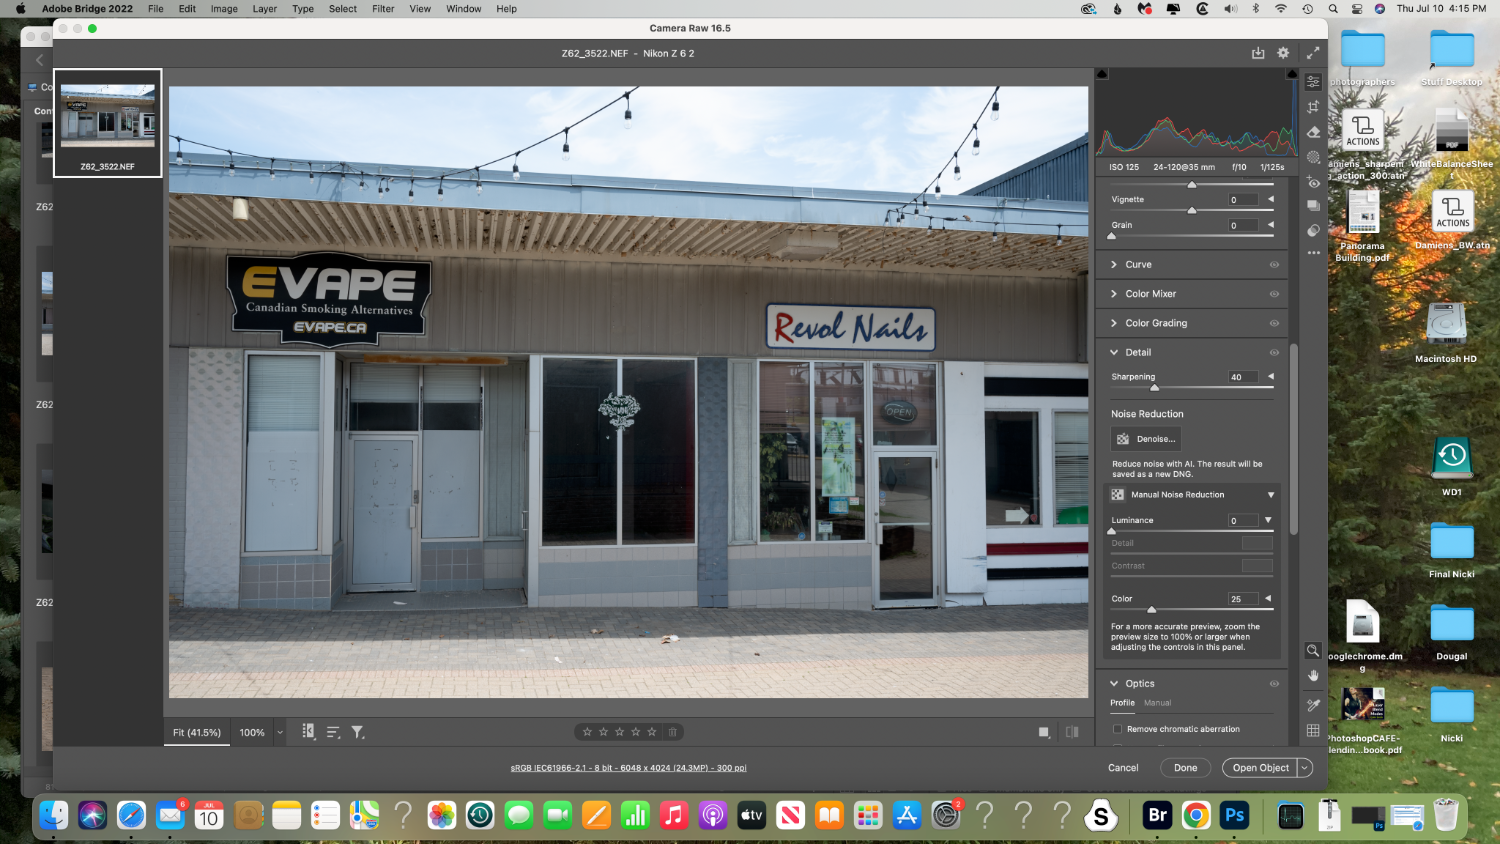Toggle shadow clipping warning on histogram
1500x844 pixels.
[1102, 74]
